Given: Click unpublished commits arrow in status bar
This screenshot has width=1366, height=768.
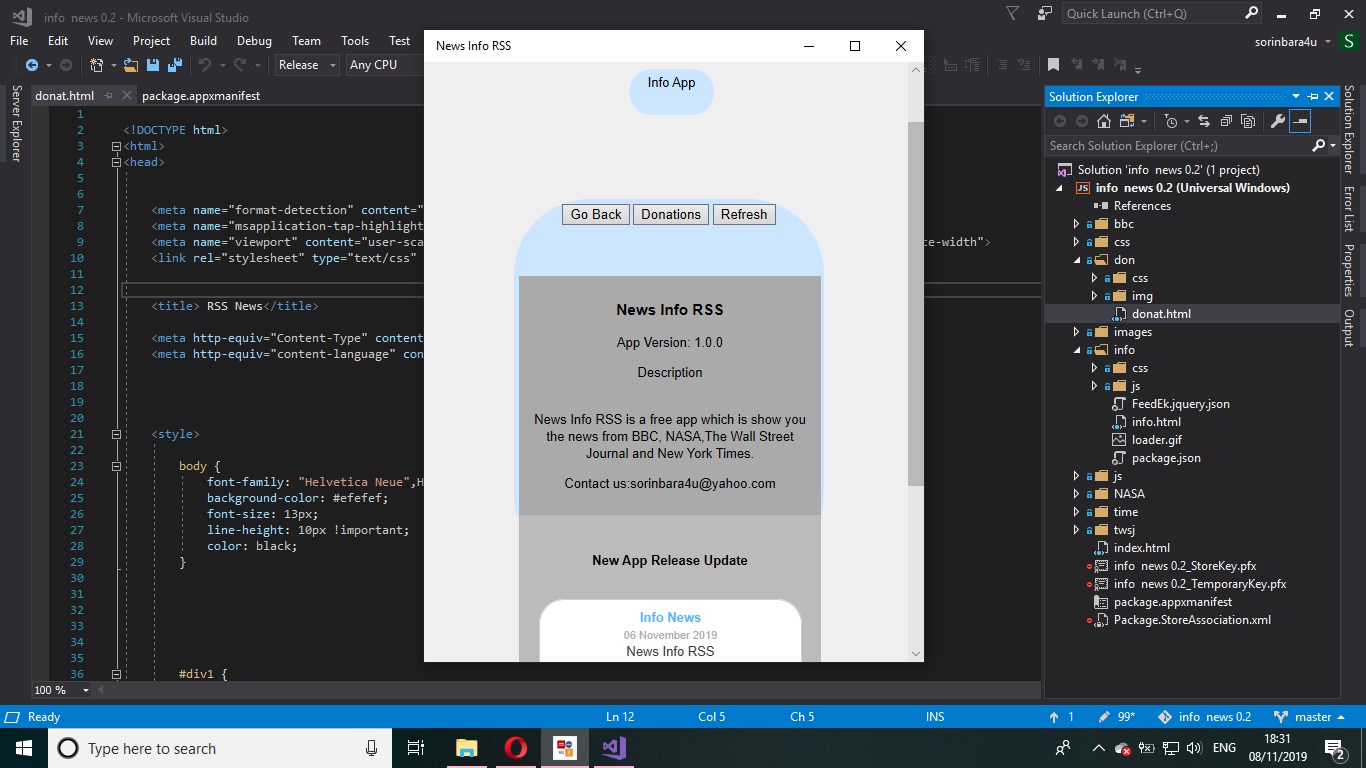Looking at the screenshot, I should click(x=1054, y=717).
